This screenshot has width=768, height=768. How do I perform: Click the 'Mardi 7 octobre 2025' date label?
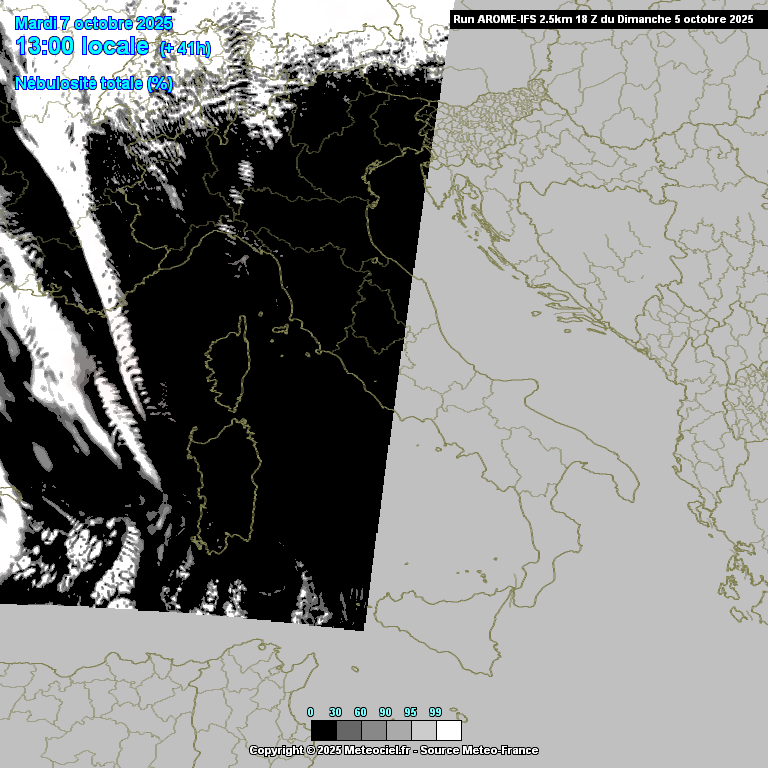coord(94,24)
